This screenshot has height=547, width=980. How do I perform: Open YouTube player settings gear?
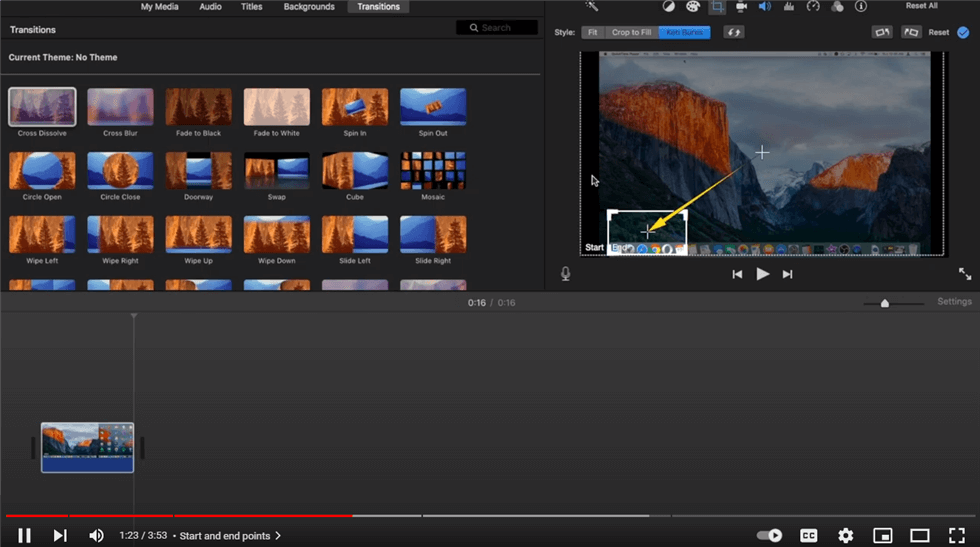pos(846,536)
